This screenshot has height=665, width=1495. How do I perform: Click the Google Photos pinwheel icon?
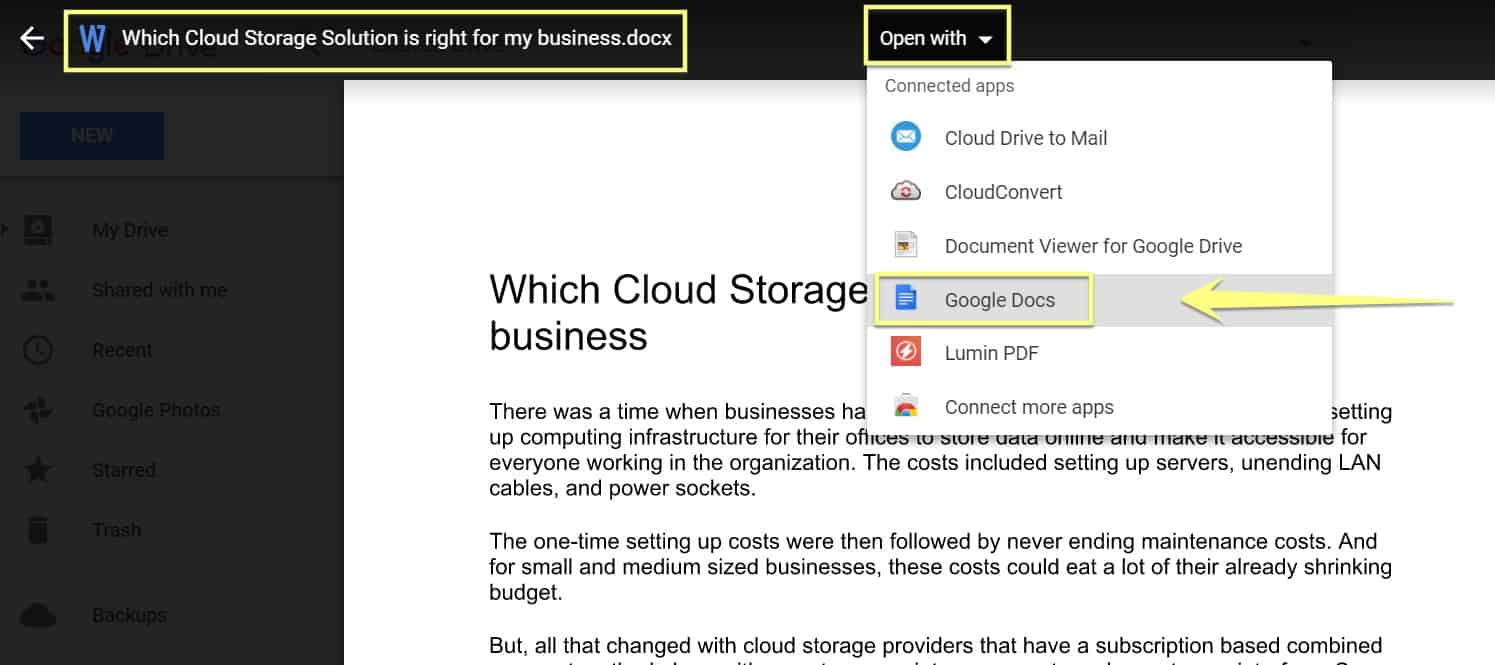click(38, 410)
